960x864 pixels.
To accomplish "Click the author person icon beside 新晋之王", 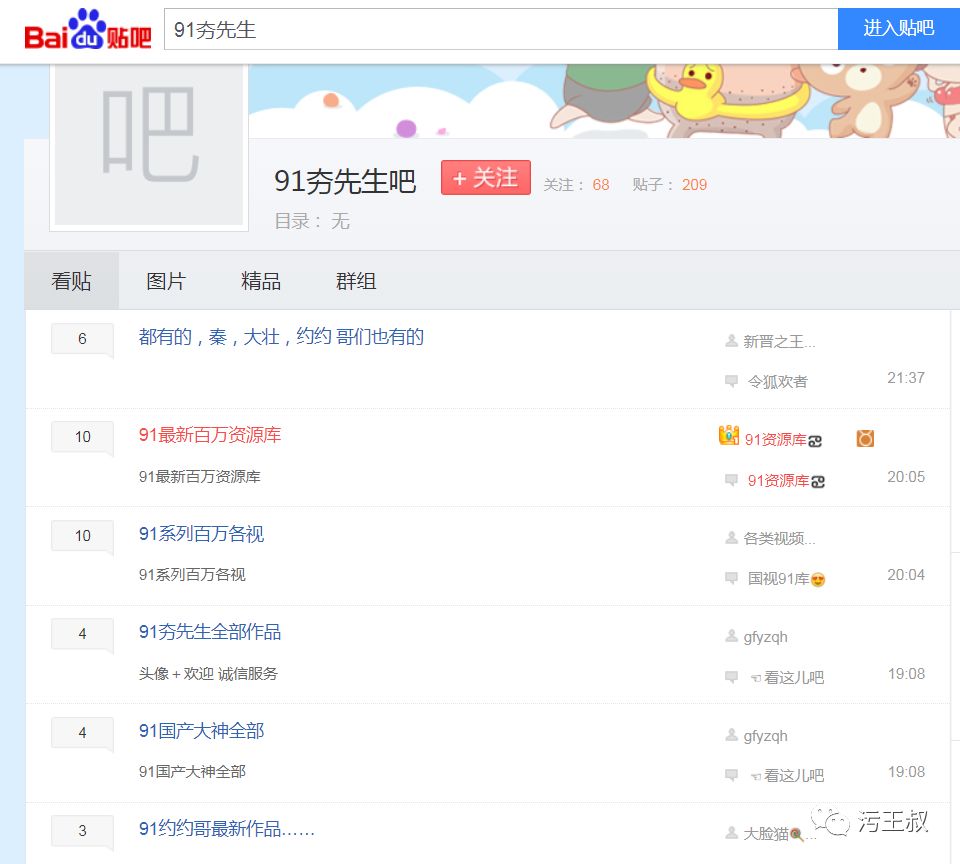I will tap(731, 340).
